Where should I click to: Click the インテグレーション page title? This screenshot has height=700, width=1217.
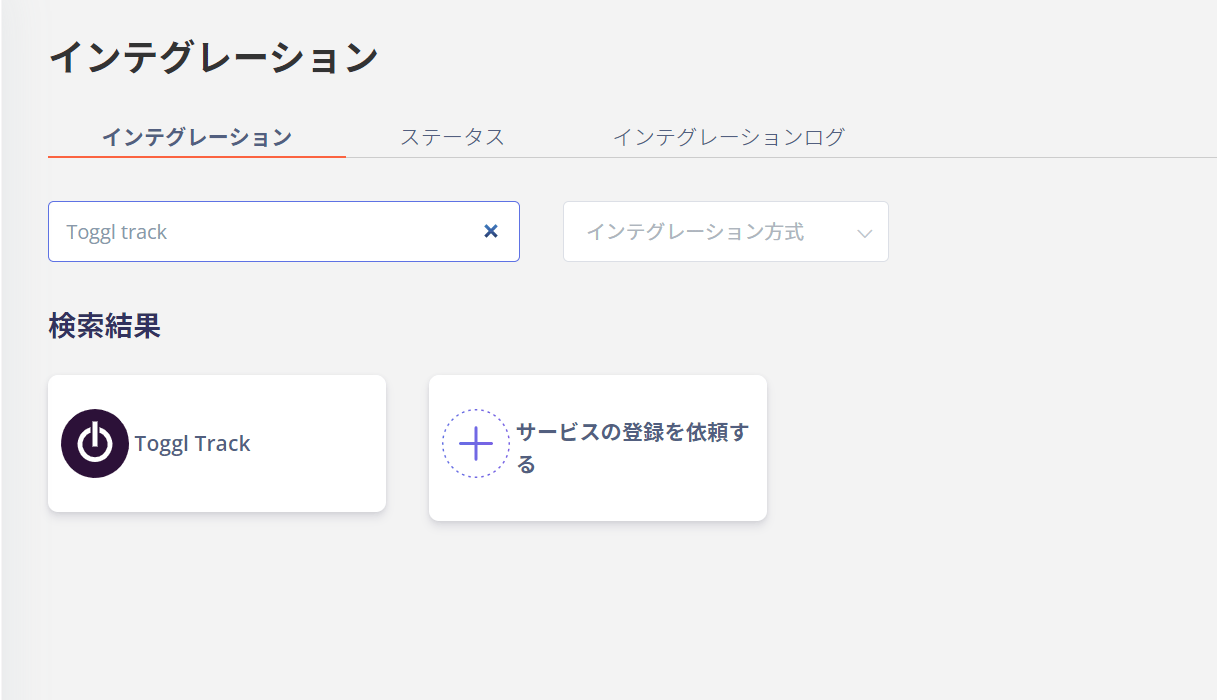213,57
